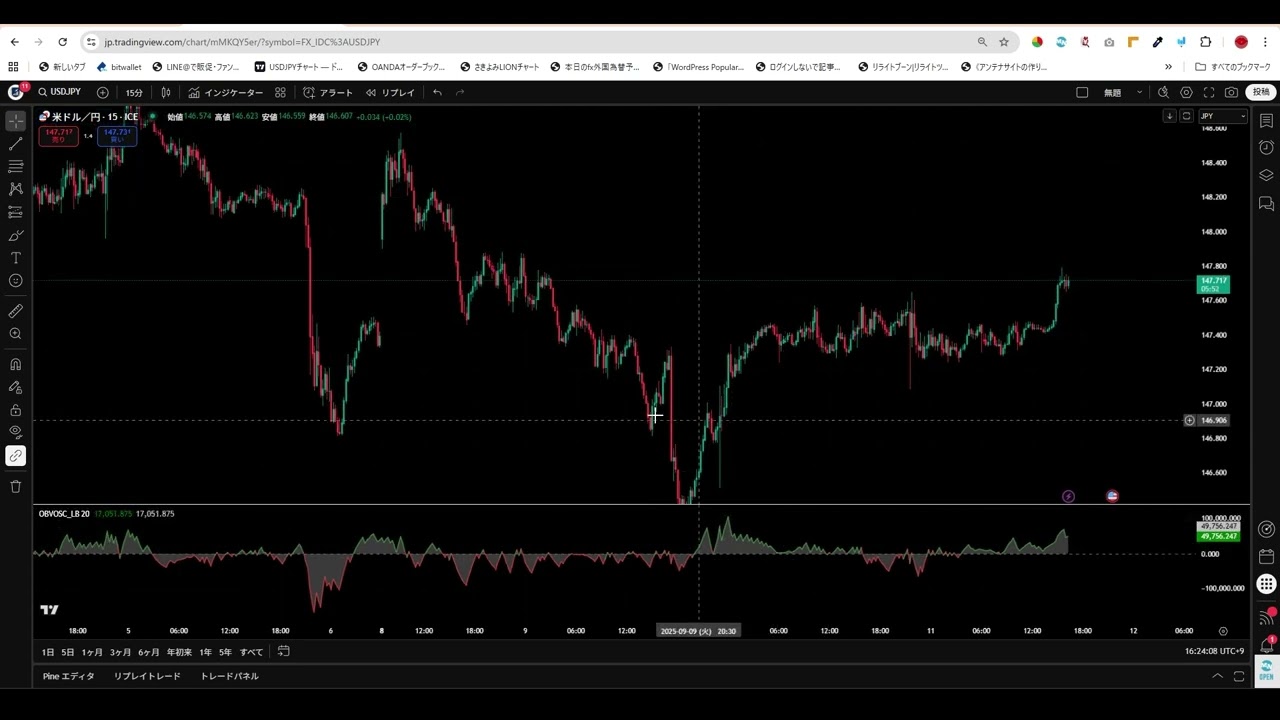Screen dimensions: 1280x720
Task: Open time axis settings gear icon
Action: (x=1223, y=631)
